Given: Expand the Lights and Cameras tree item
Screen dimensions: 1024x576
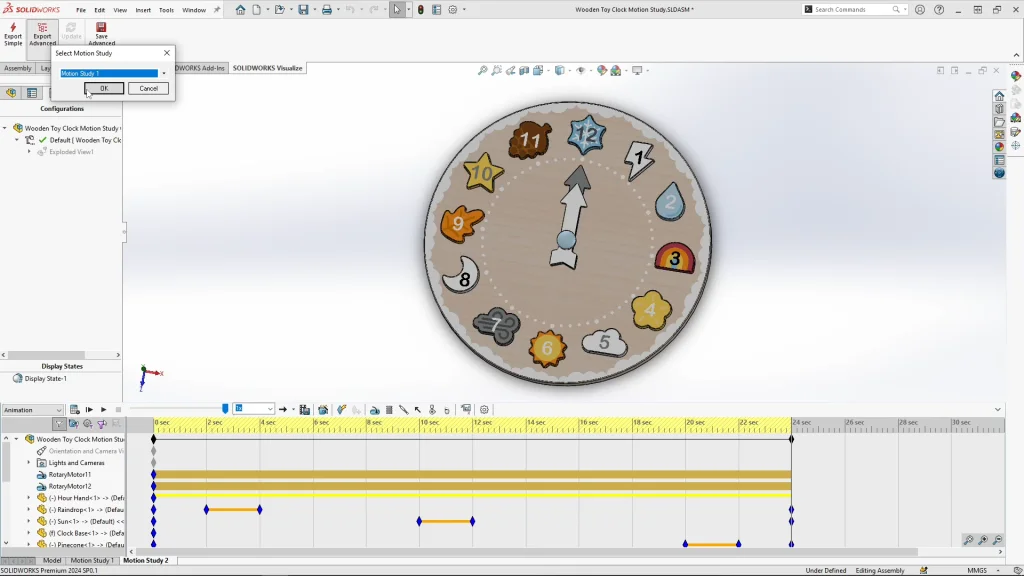Looking at the screenshot, I should click(29, 463).
